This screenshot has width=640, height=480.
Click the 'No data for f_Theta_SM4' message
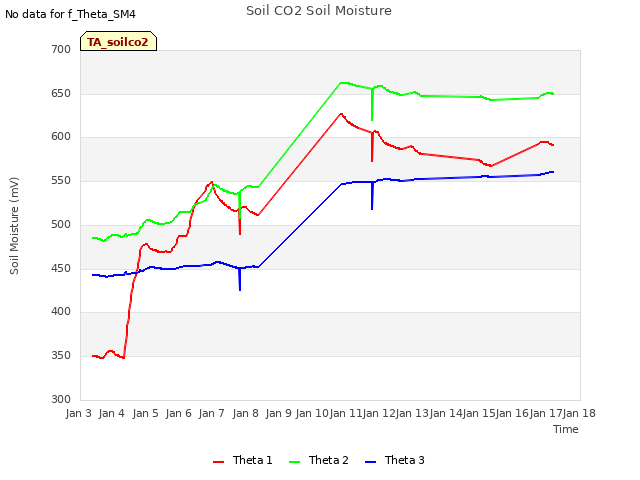[70, 14]
